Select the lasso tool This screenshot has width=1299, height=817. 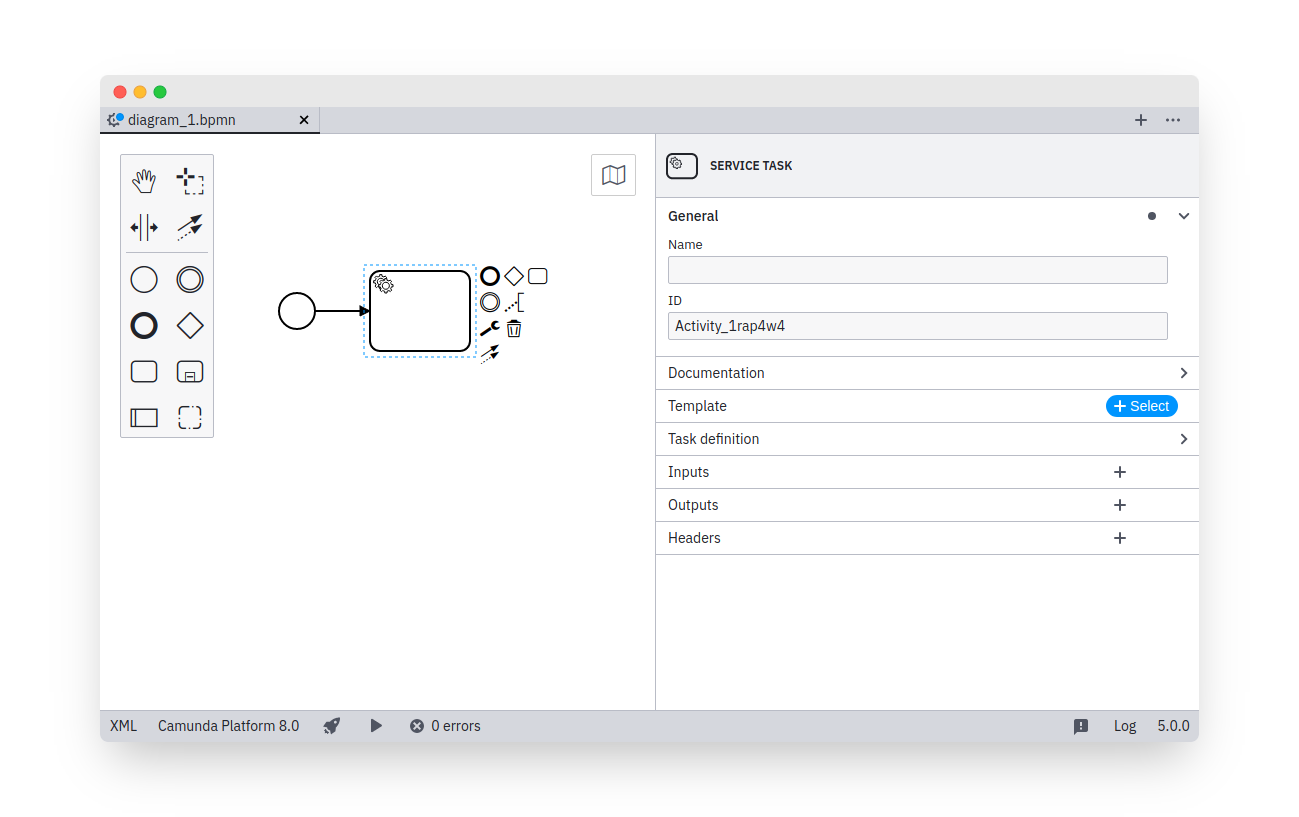pyautogui.click(x=190, y=181)
